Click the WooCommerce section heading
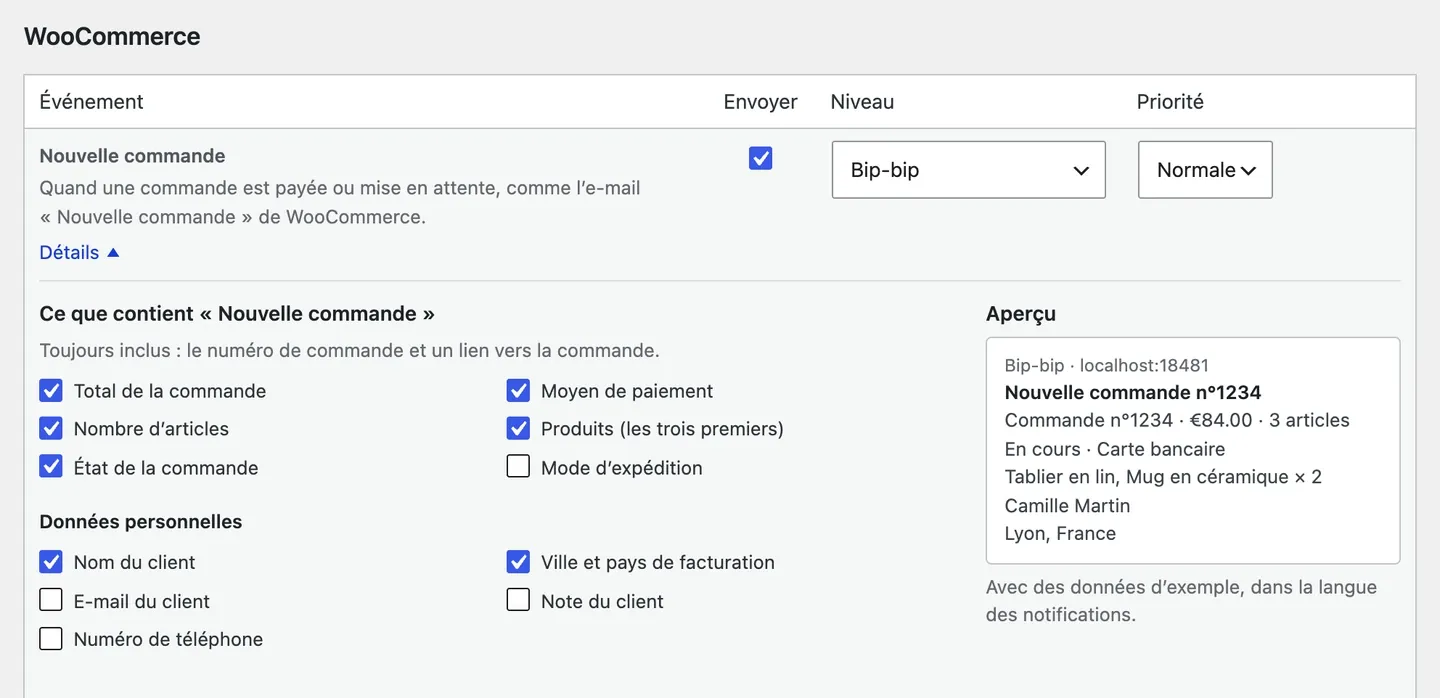 (112, 37)
